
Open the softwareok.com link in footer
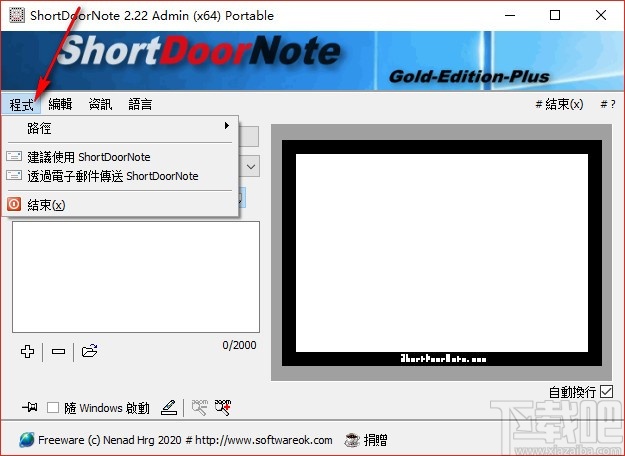click(263, 440)
